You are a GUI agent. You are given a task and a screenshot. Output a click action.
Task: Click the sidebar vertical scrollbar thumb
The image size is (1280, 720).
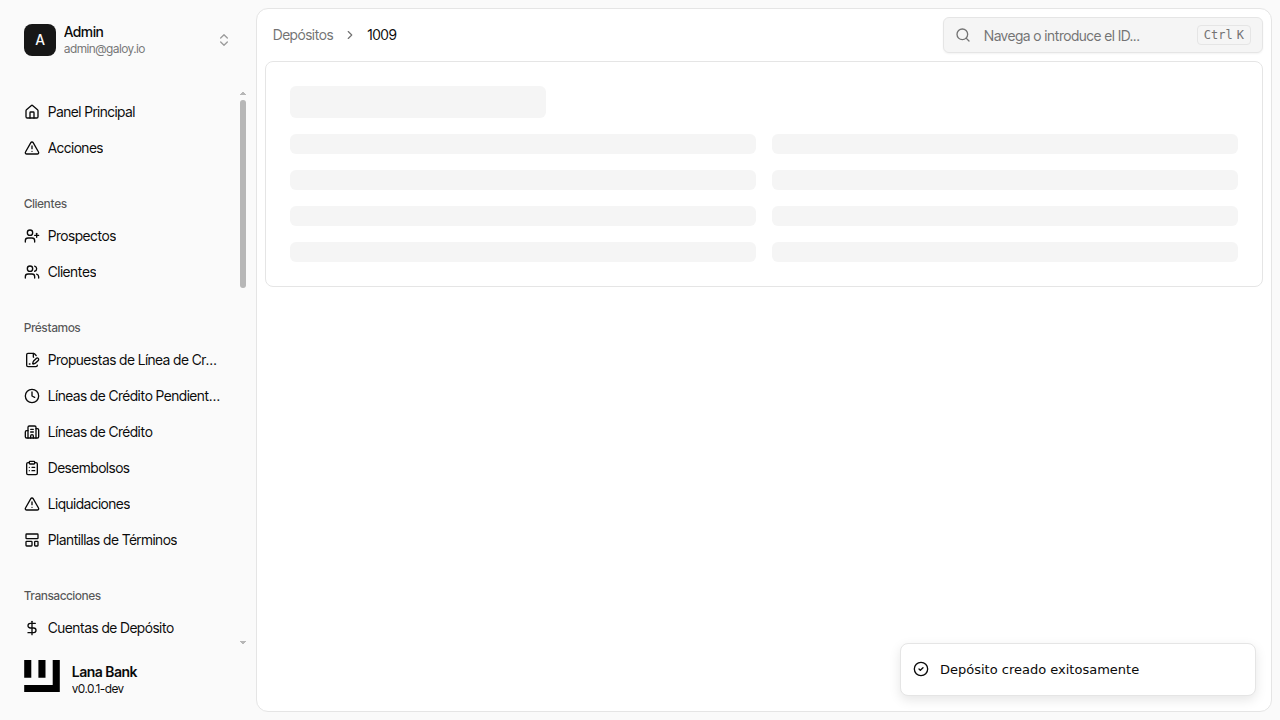243,193
